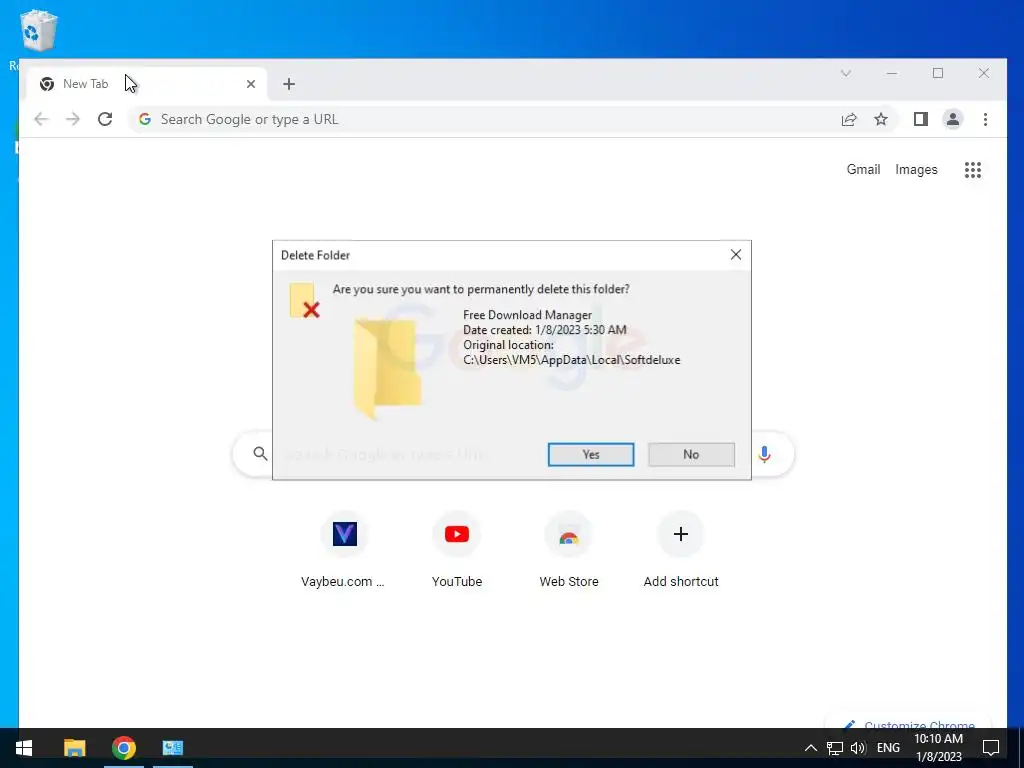Close the New Tab tab

251,84
